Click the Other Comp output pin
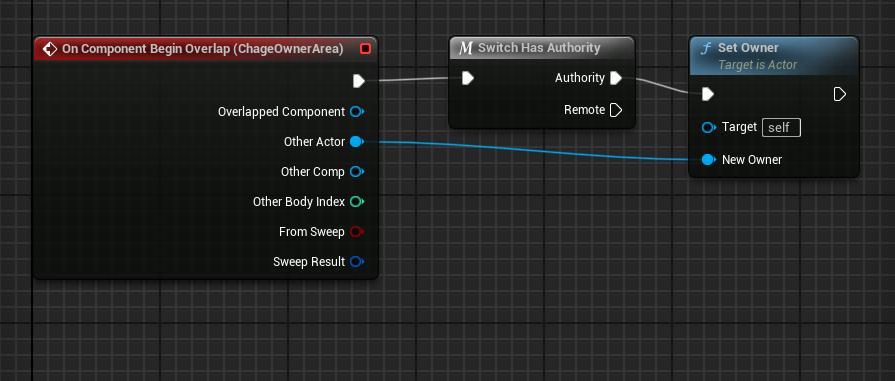 point(357,171)
